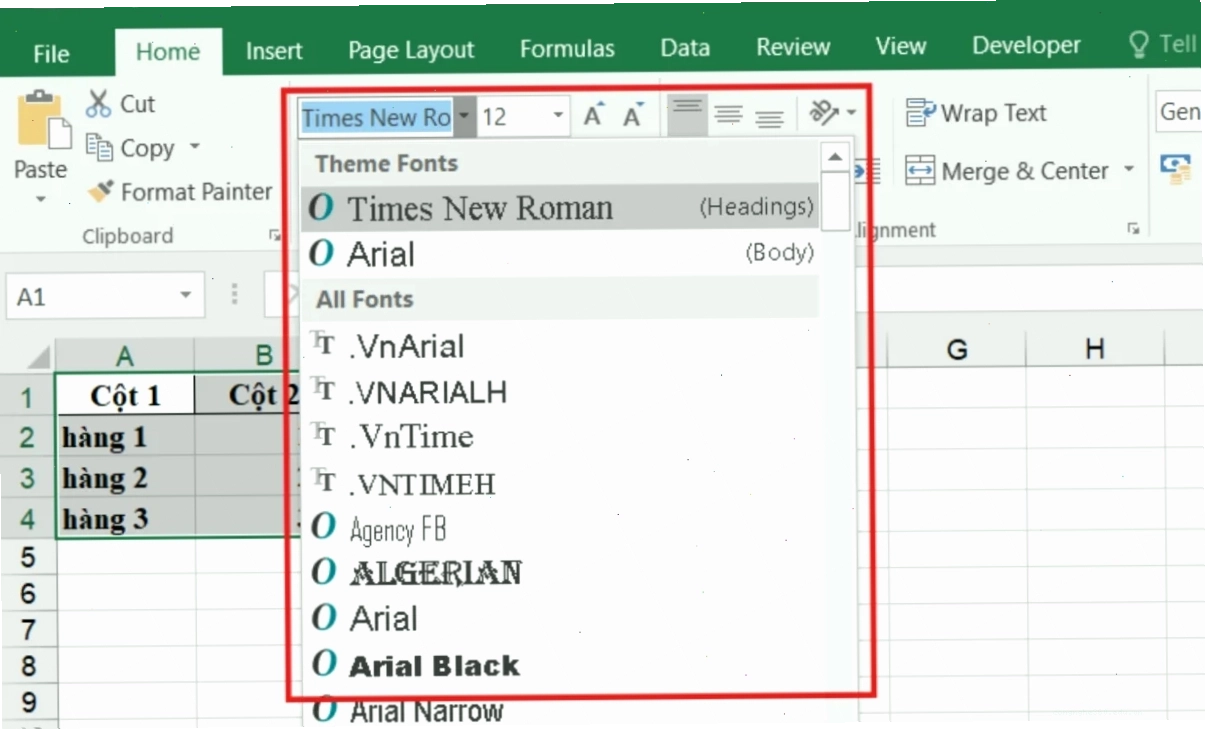This screenshot has width=1205, height=729.
Task: Switch to the View tab
Action: tap(901, 46)
